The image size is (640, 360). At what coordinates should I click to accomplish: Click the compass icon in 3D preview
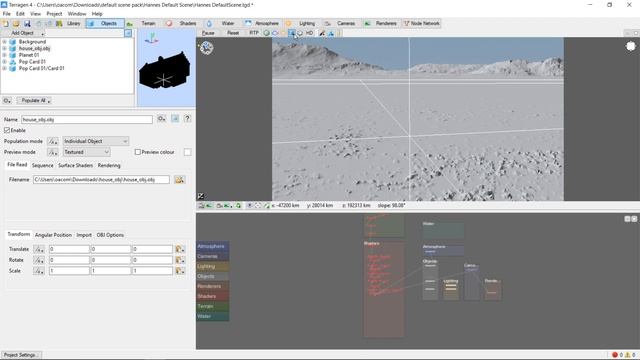tap(207, 48)
